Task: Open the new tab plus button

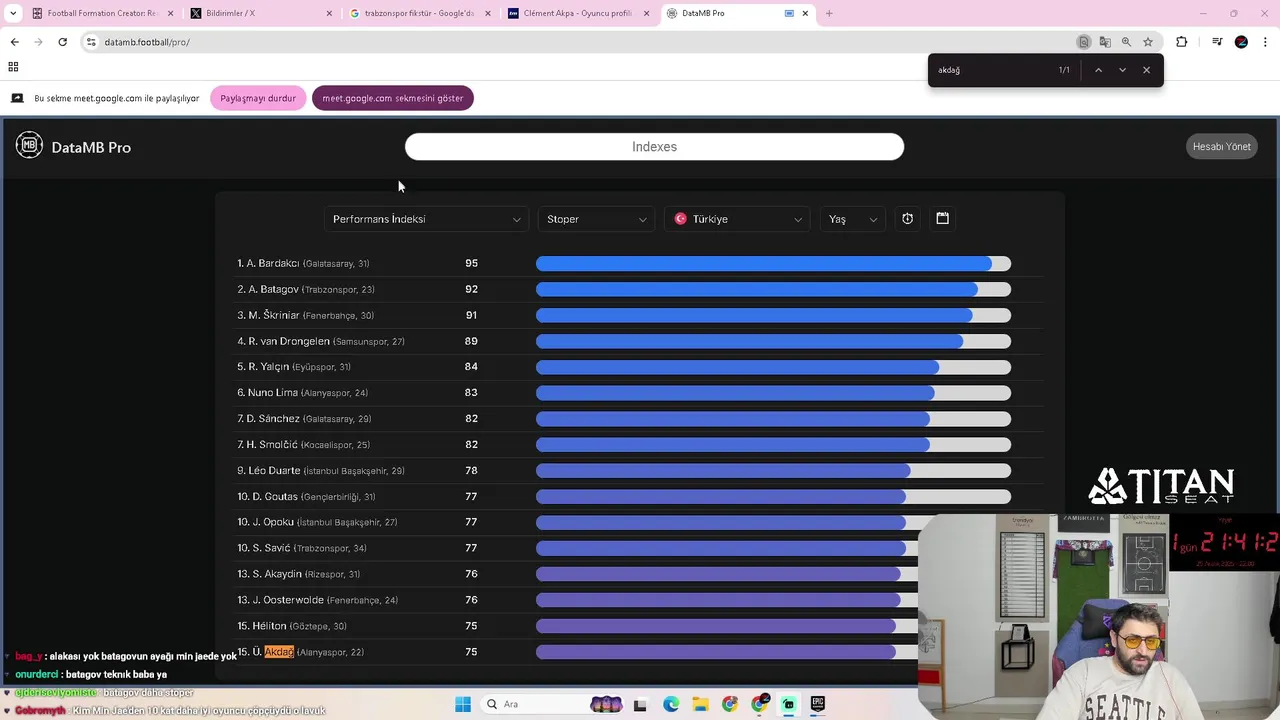Action: click(829, 13)
